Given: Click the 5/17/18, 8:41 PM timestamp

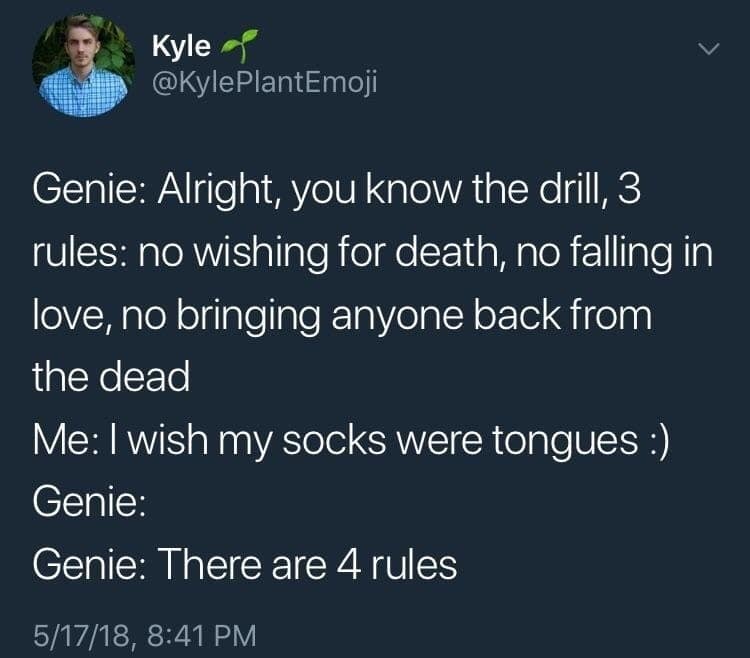Looking at the screenshot, I should coord(144,634).
